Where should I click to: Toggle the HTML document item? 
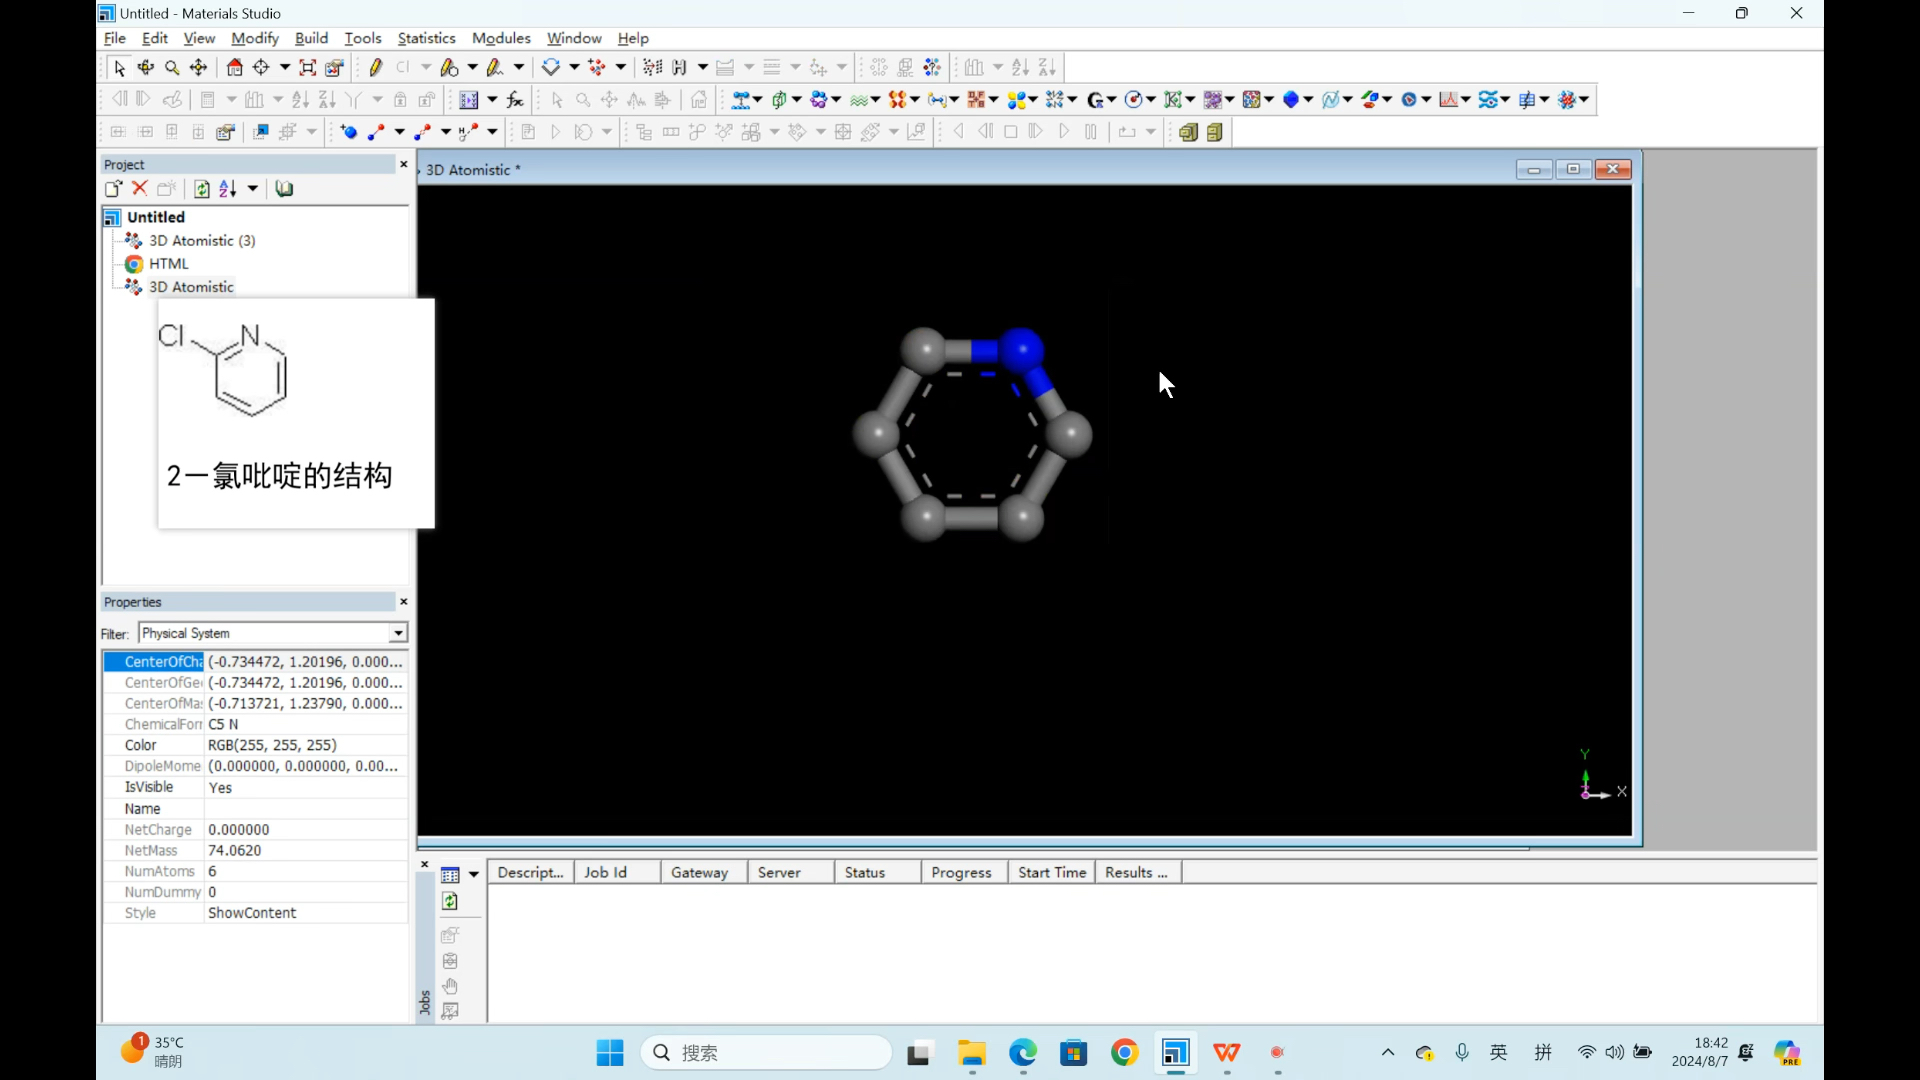(x=169, y=262)
